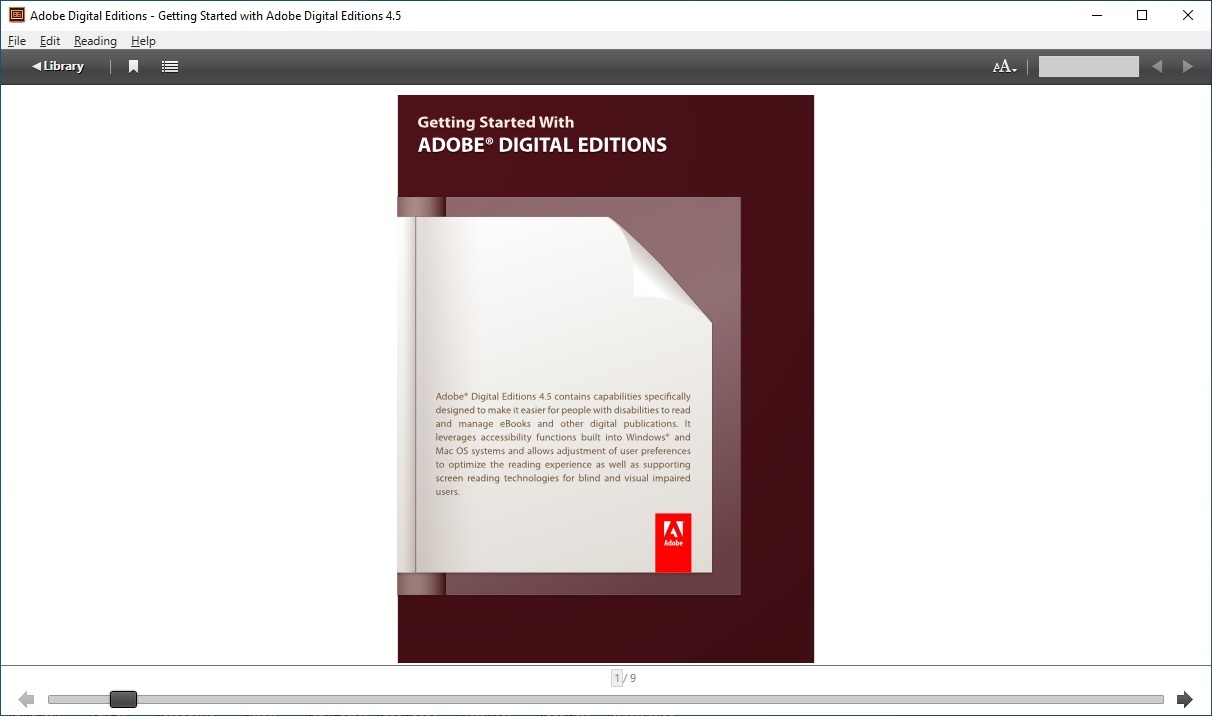Maximize the Adobe Digital Editions window
The image size is (1212, 716).
click(1142, 15)
